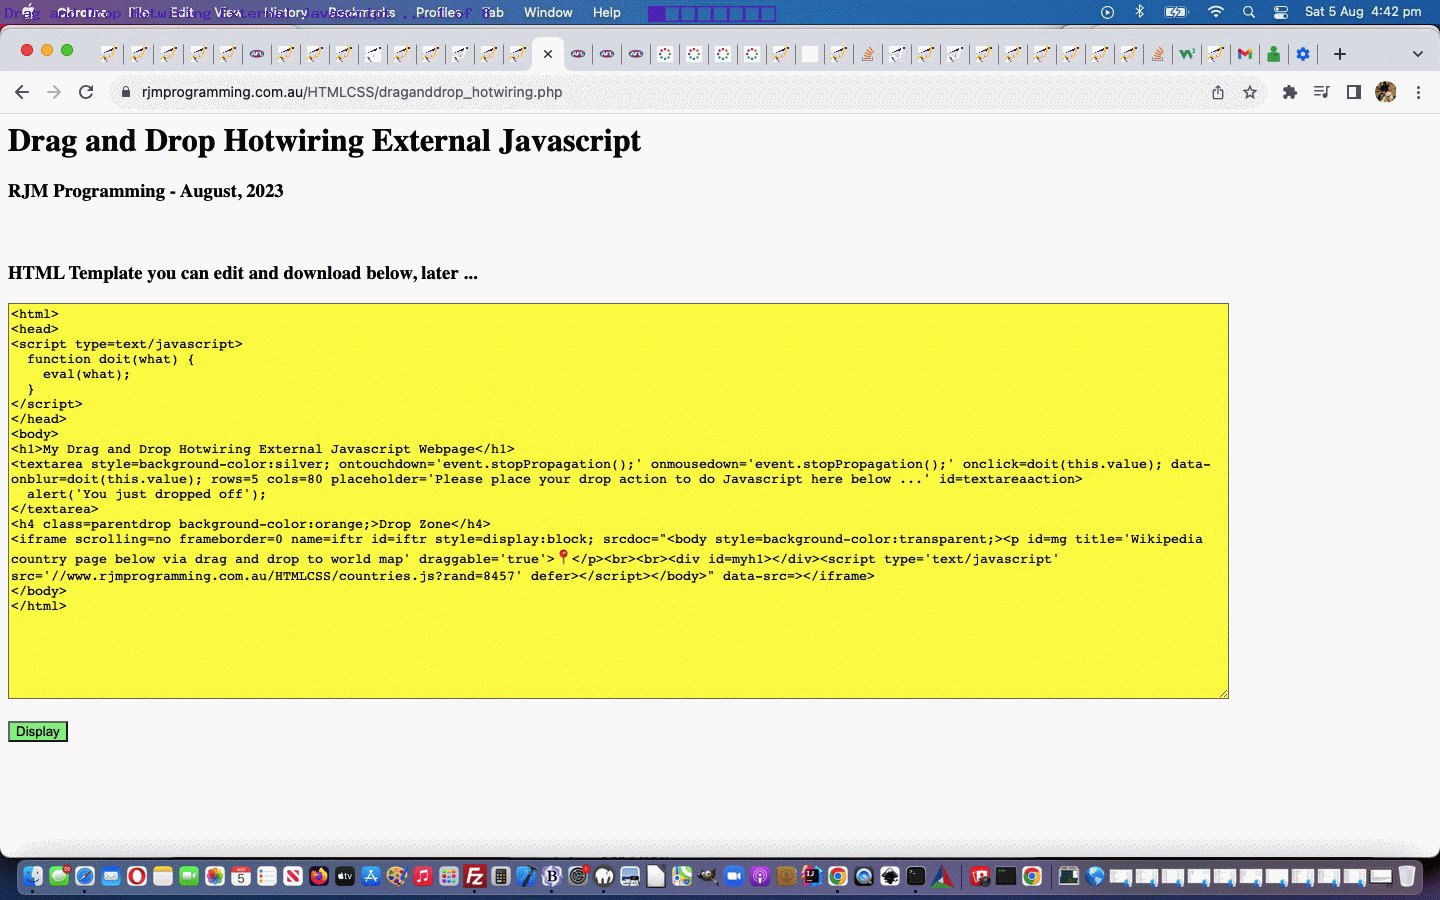
Task: Open Terminal from the Dock
Action: [x=916, y=877]
